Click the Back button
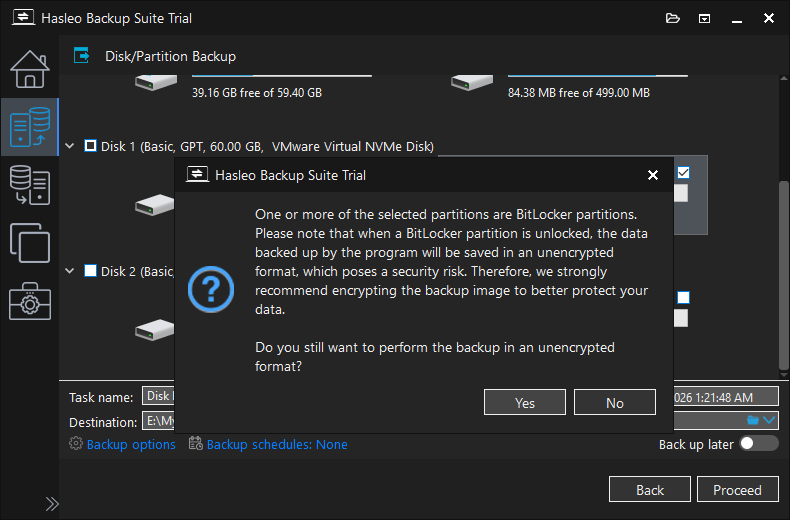The height and width of the screenshot is (520, 790). click(x=649, y=489)
